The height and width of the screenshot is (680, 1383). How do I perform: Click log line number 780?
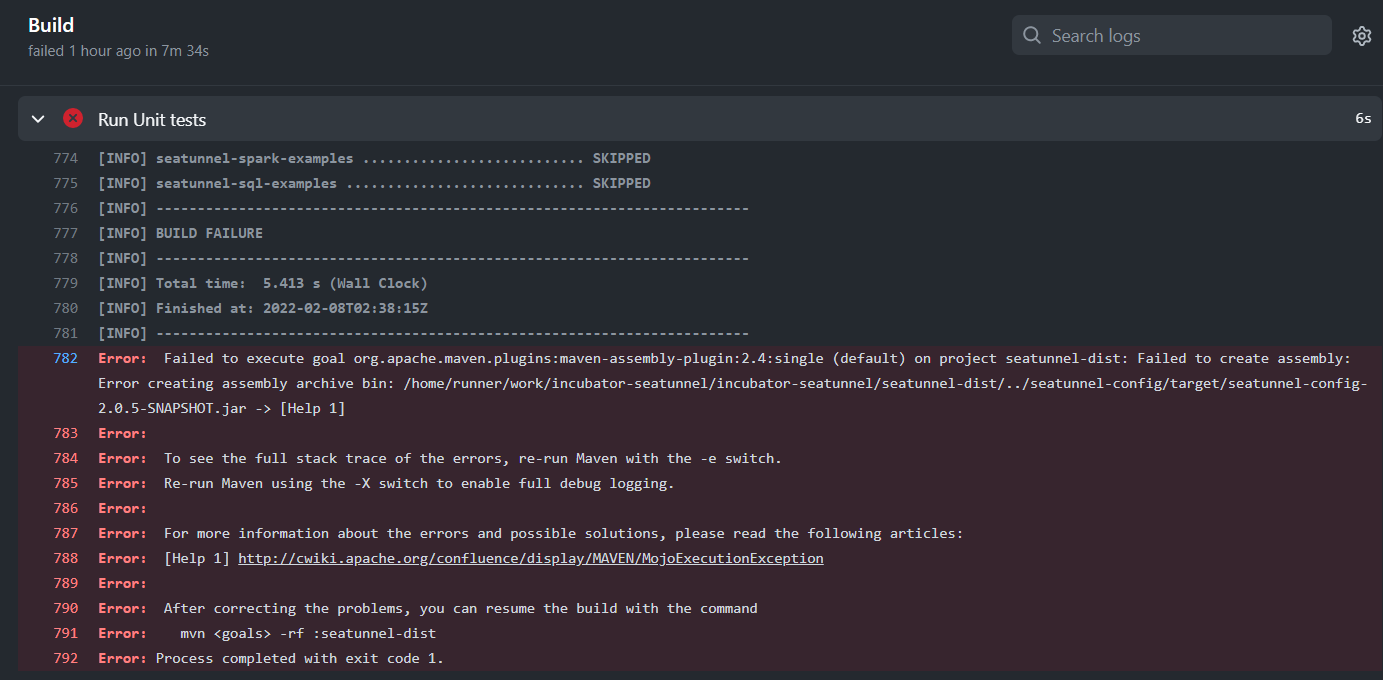pos(66,308)
